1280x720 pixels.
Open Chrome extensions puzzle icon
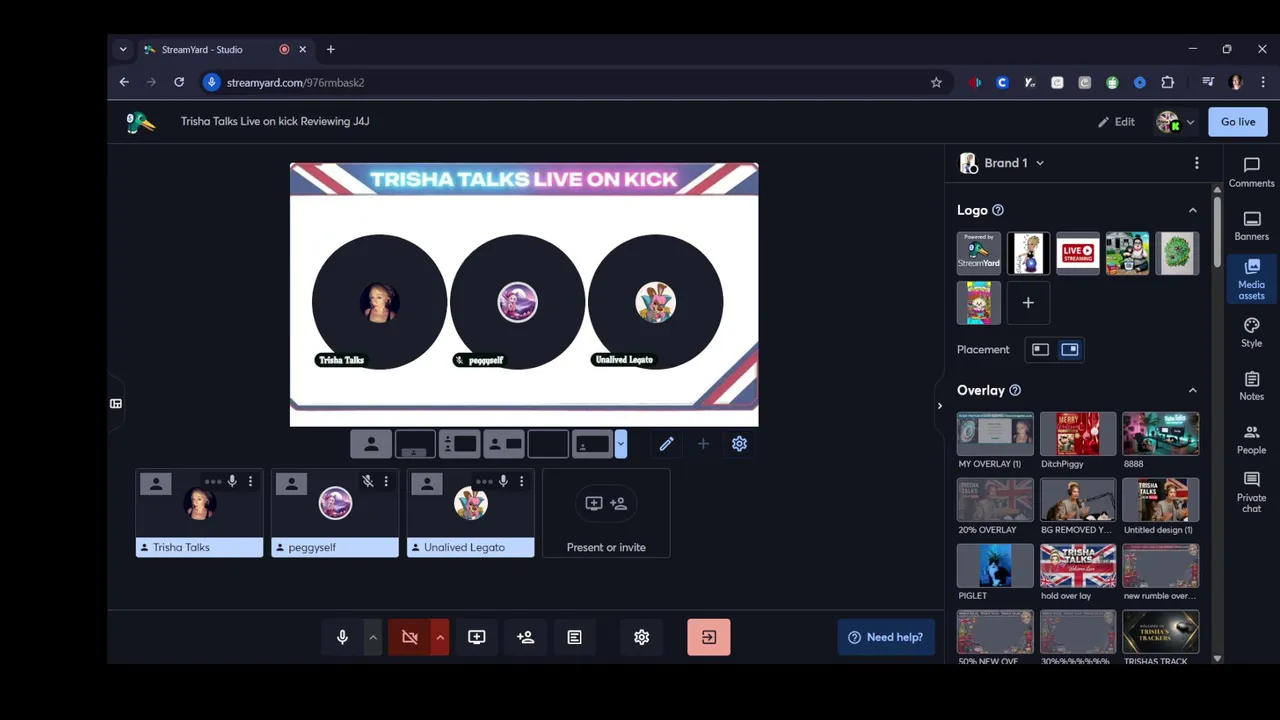coord(1167,82)
